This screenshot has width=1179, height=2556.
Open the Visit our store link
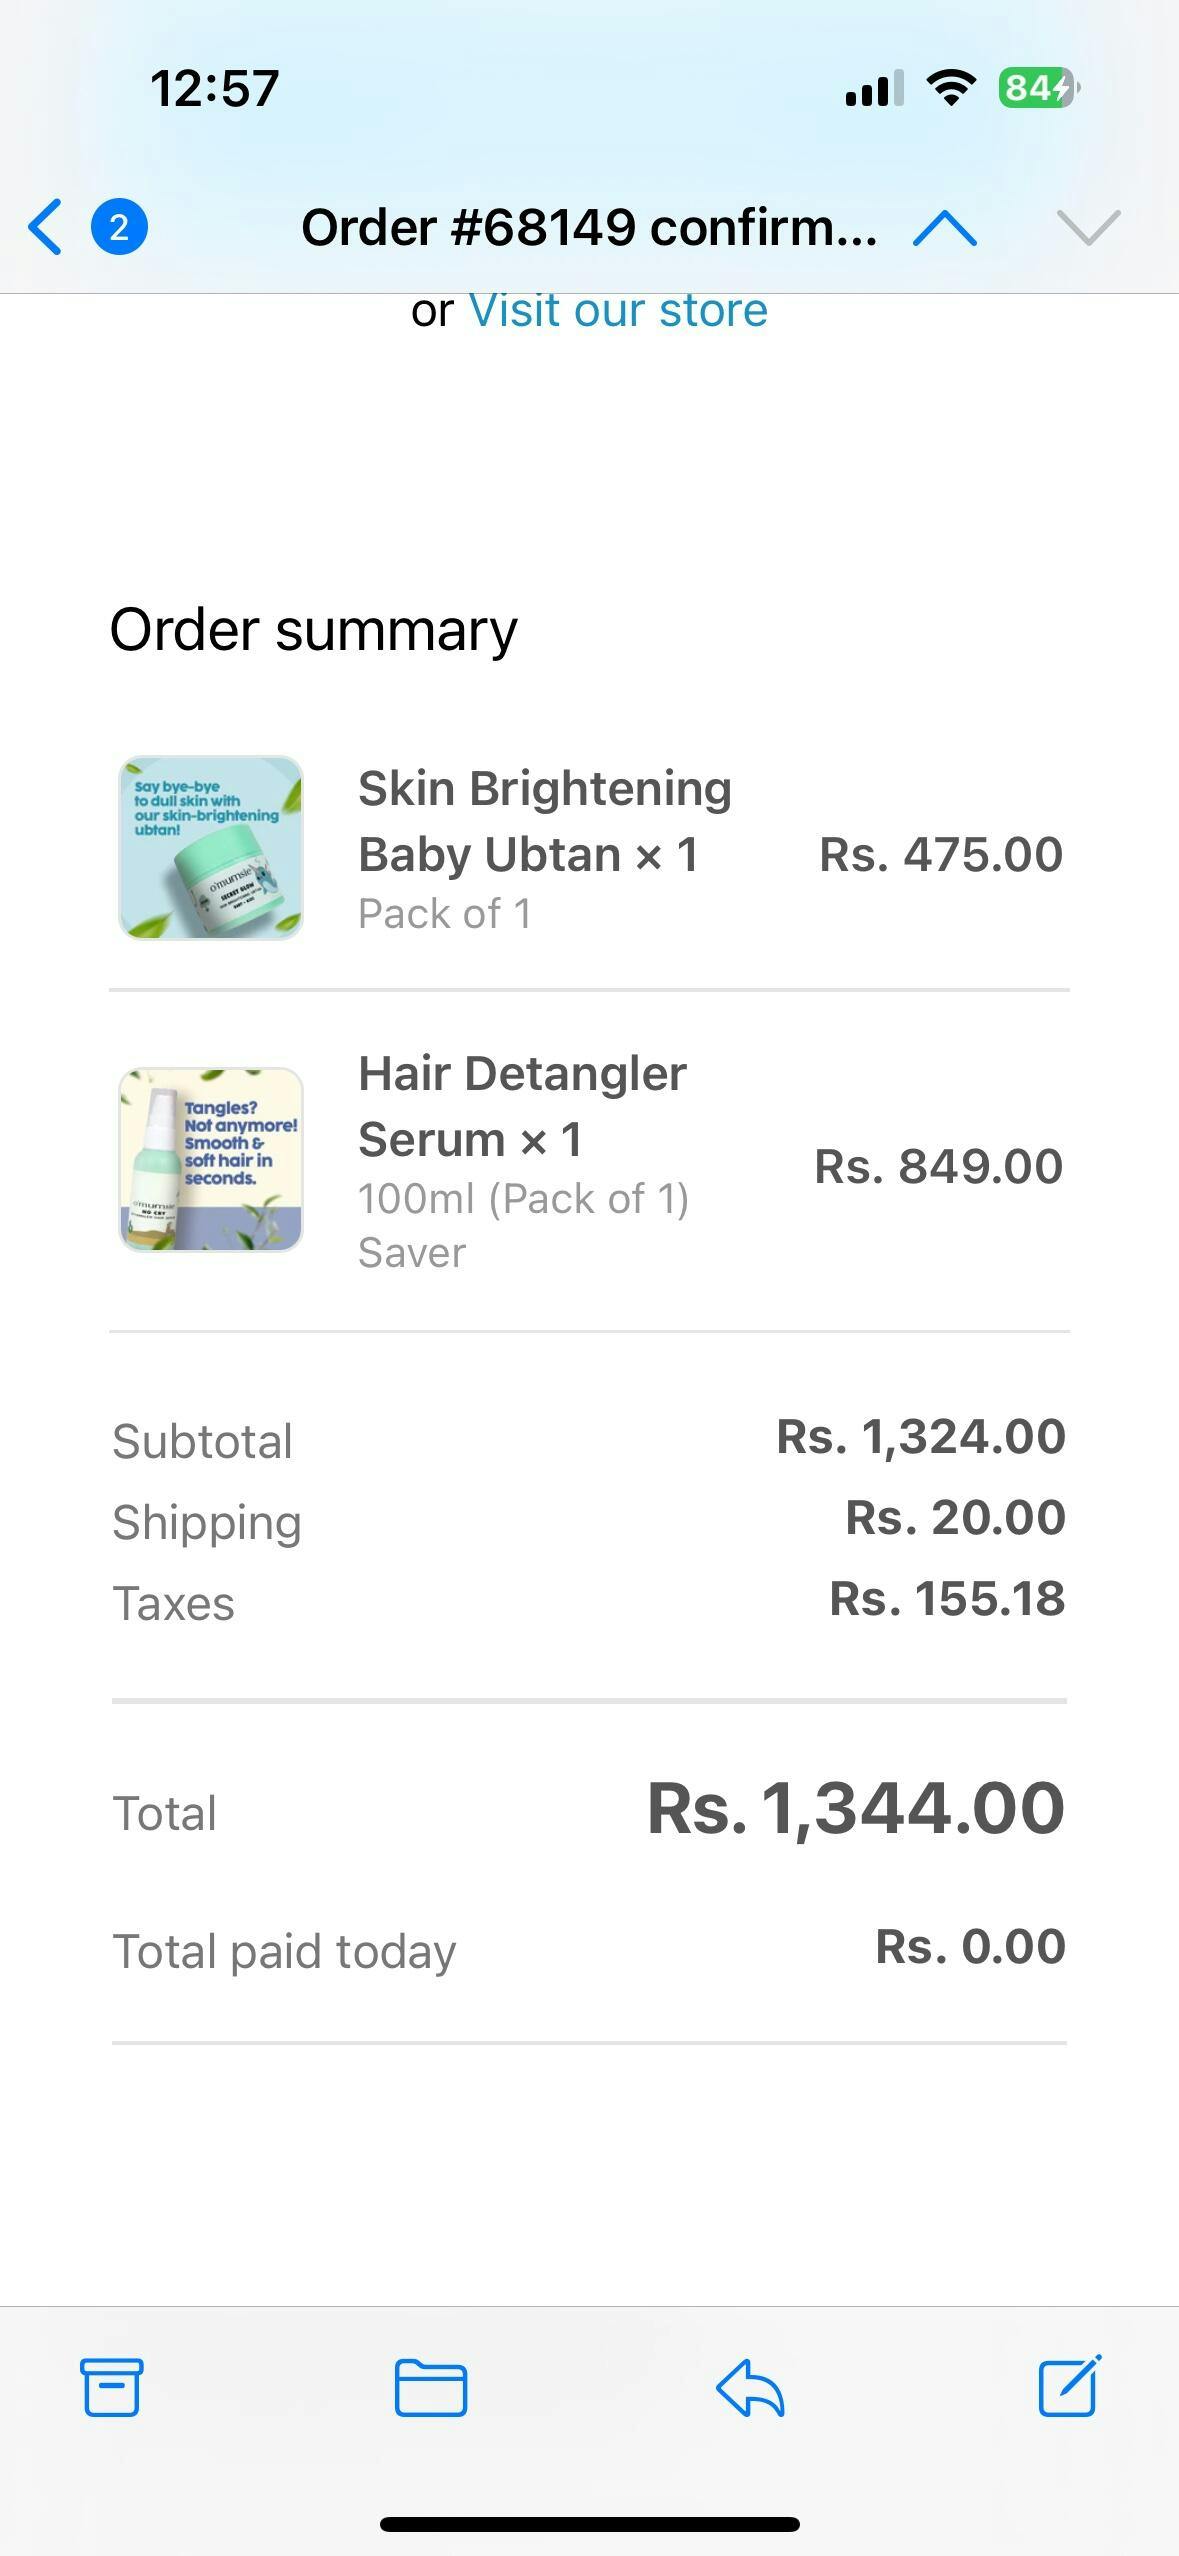618,311
